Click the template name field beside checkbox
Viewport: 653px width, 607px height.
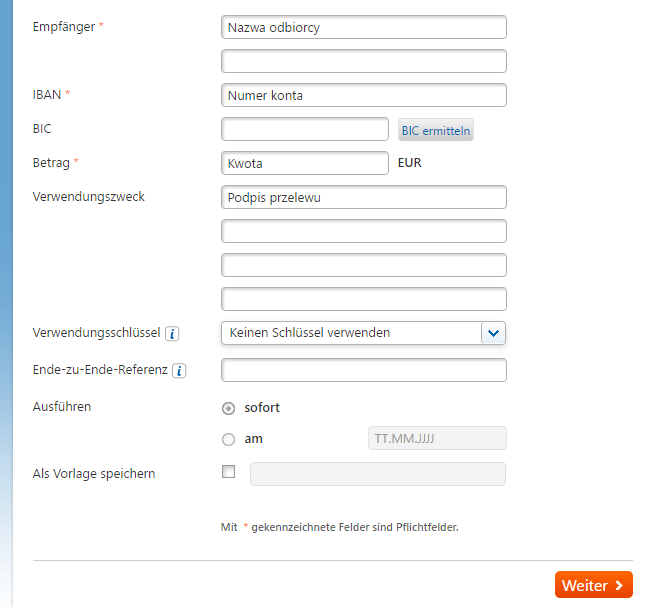click(378, 474)
